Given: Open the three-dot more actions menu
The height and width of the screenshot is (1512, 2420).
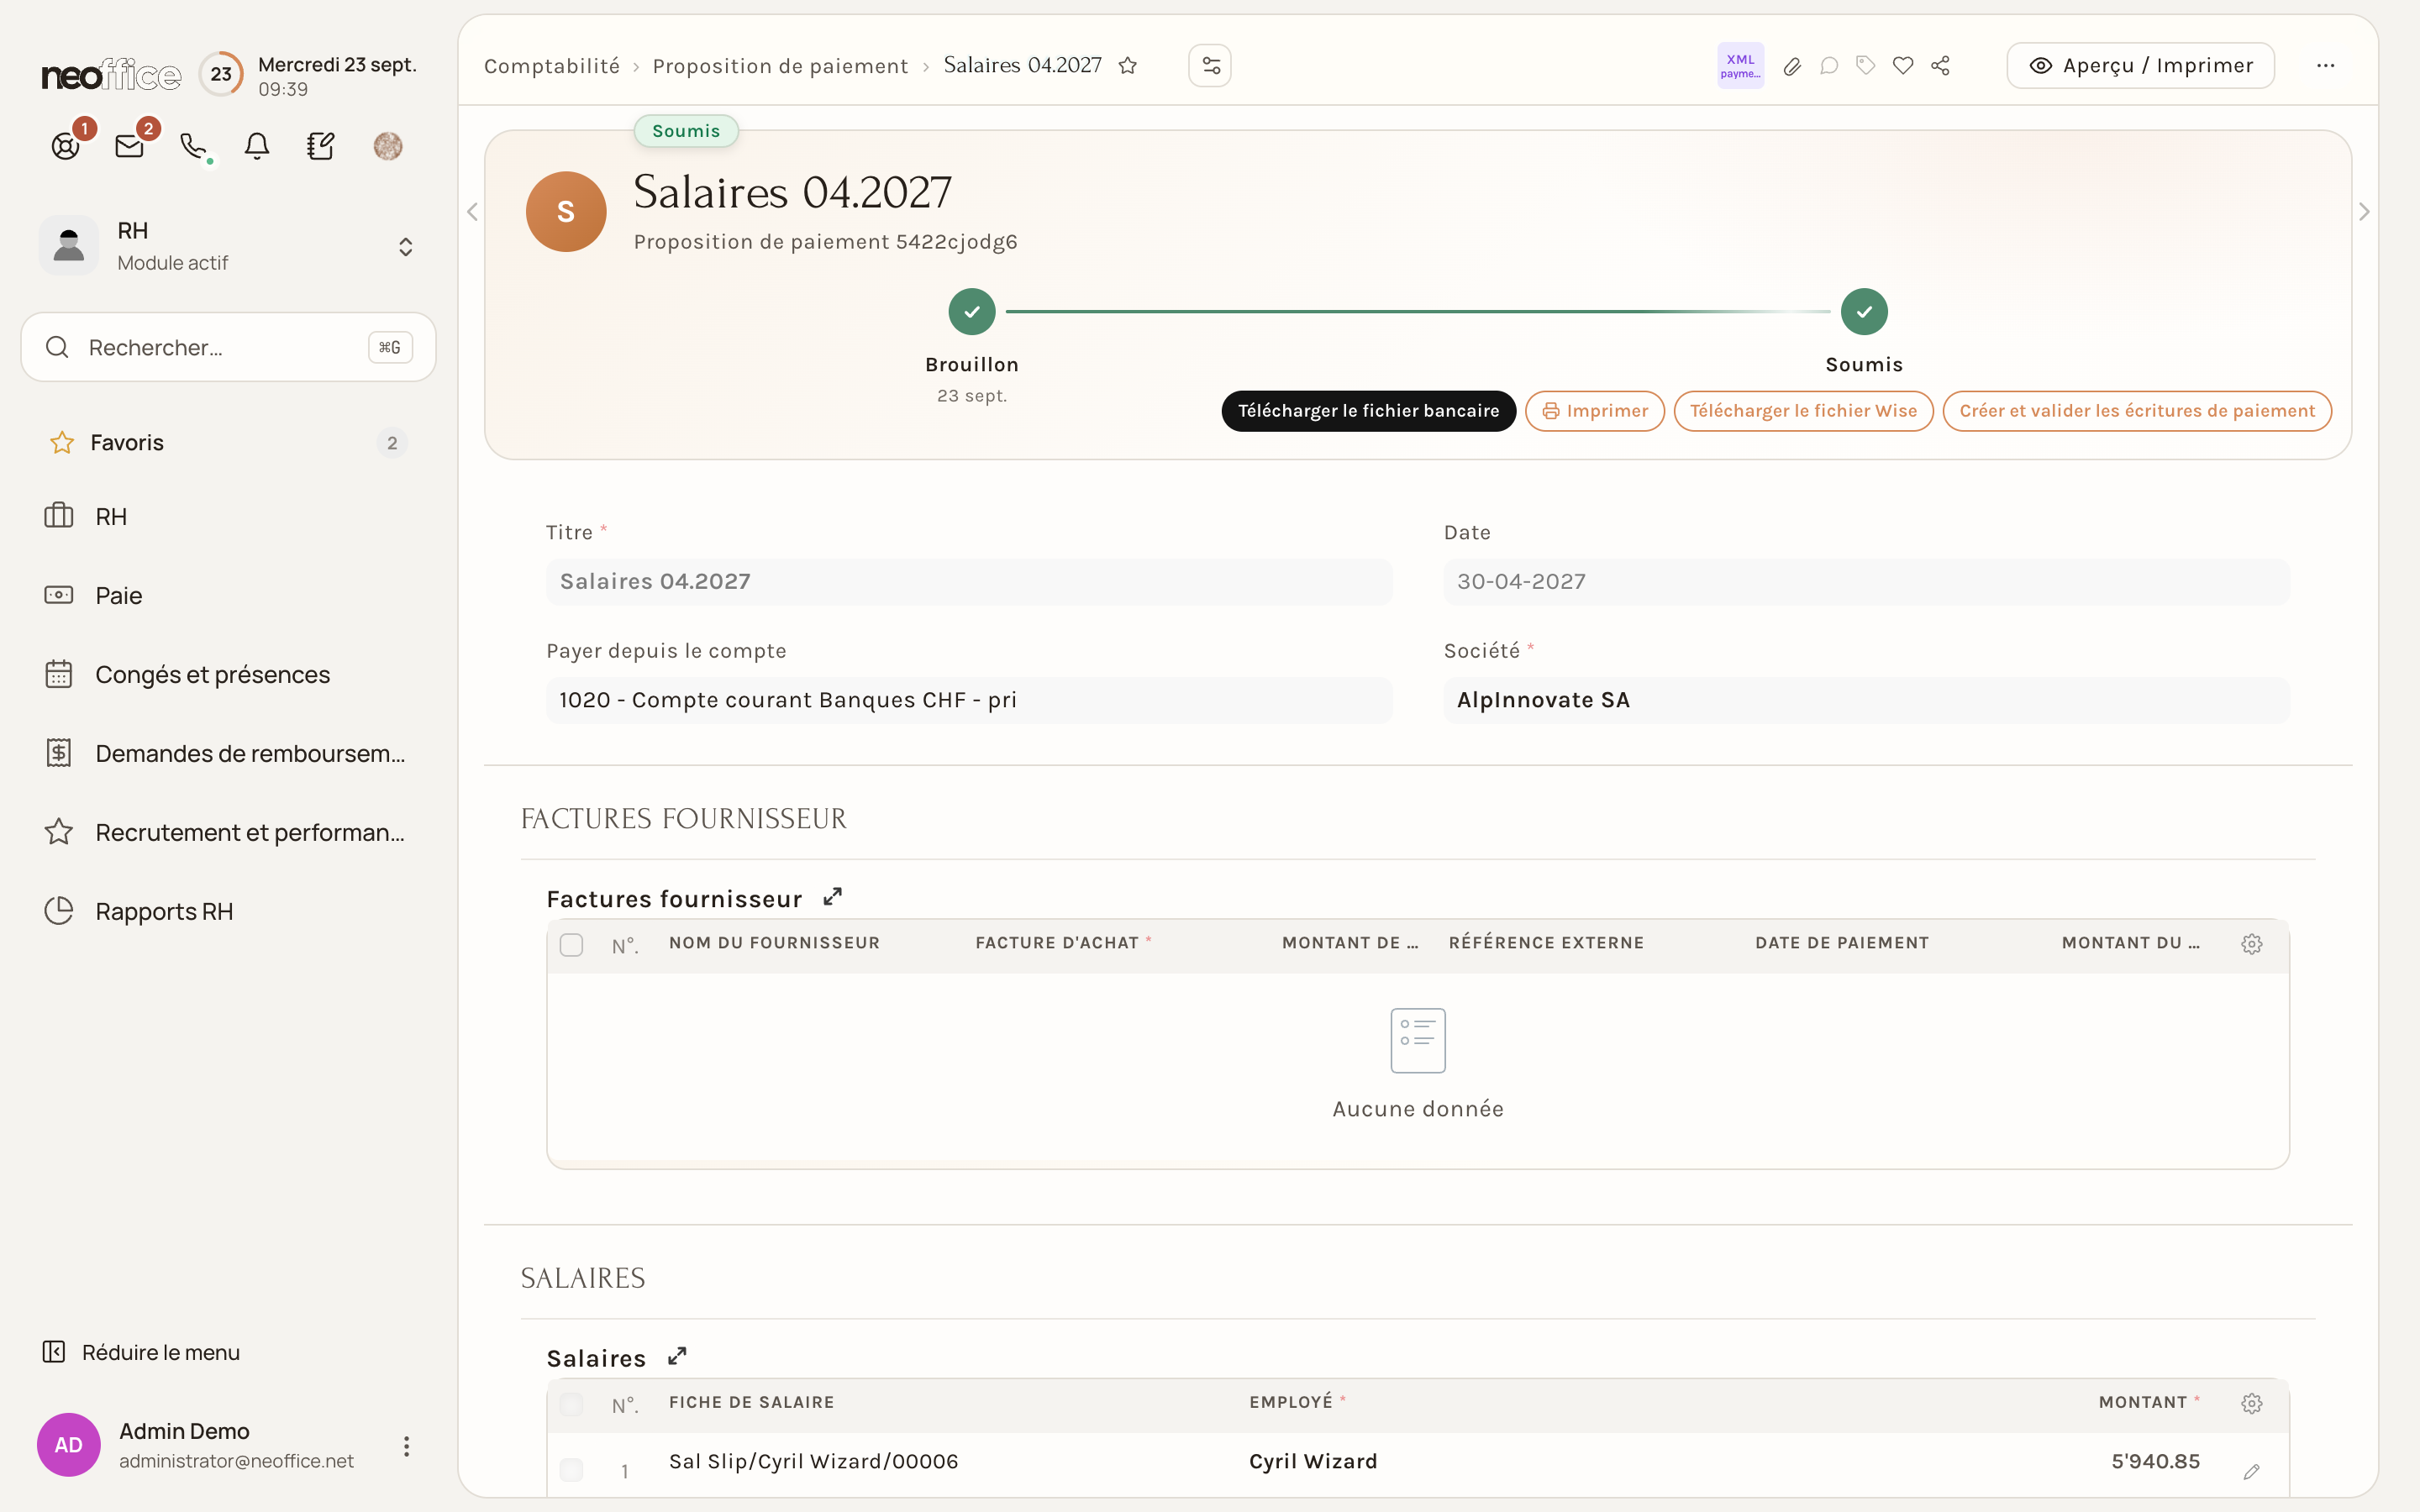Looking at the screenshot, I should pyautogui.click(x=2326, y=66).
